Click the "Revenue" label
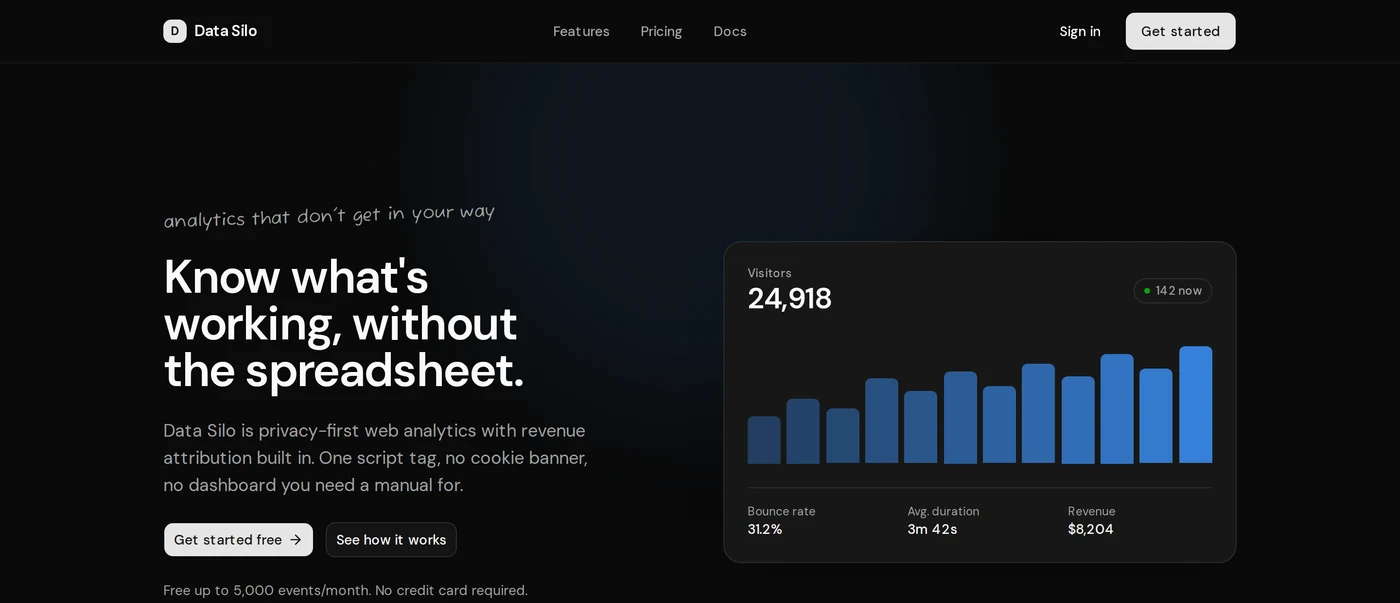1400x603 pixels. (x=1092, y=511)
